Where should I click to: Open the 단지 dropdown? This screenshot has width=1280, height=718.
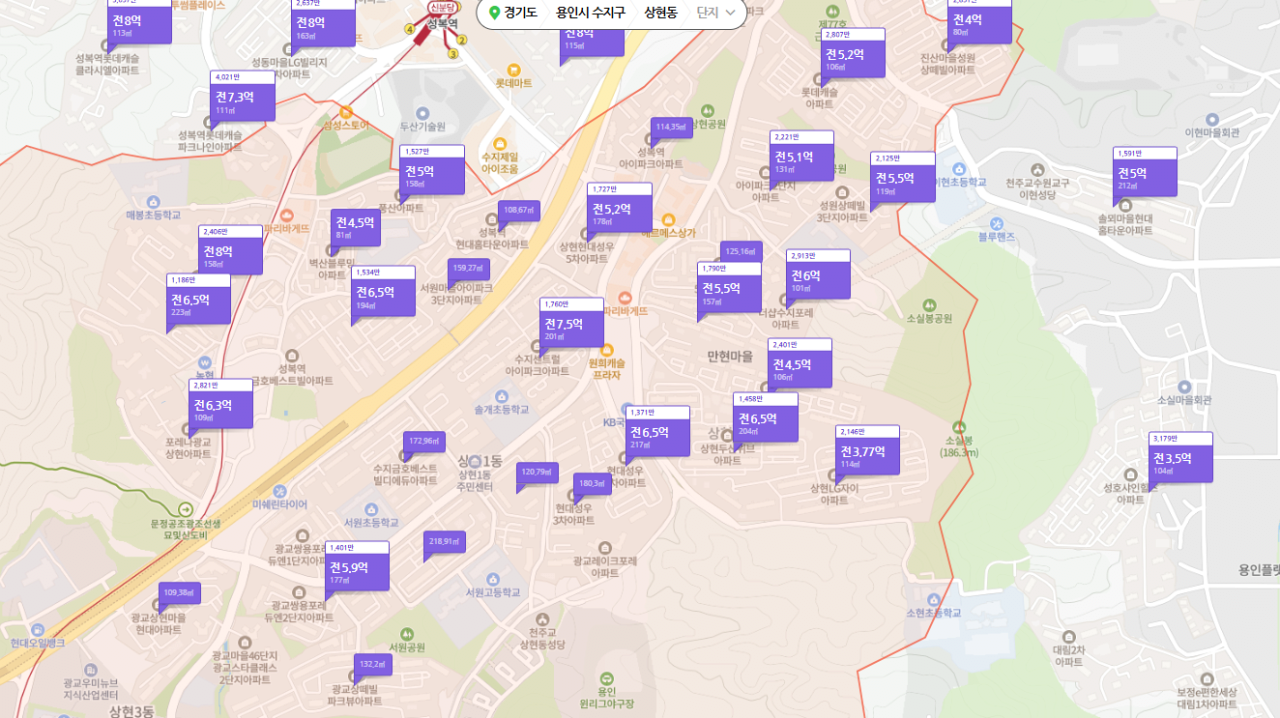[716, 13]
